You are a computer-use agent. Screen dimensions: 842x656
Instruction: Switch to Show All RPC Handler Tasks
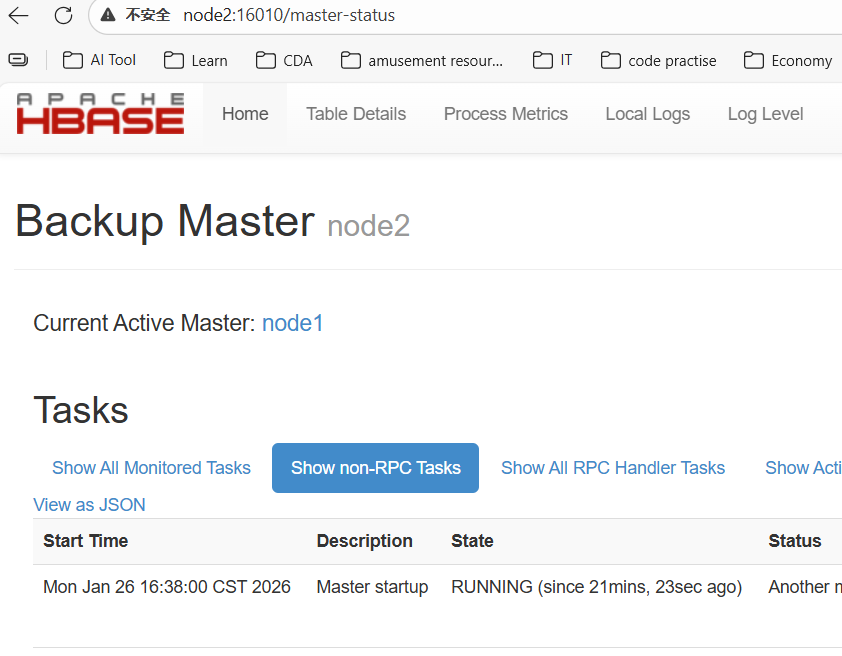pos(613,468)
